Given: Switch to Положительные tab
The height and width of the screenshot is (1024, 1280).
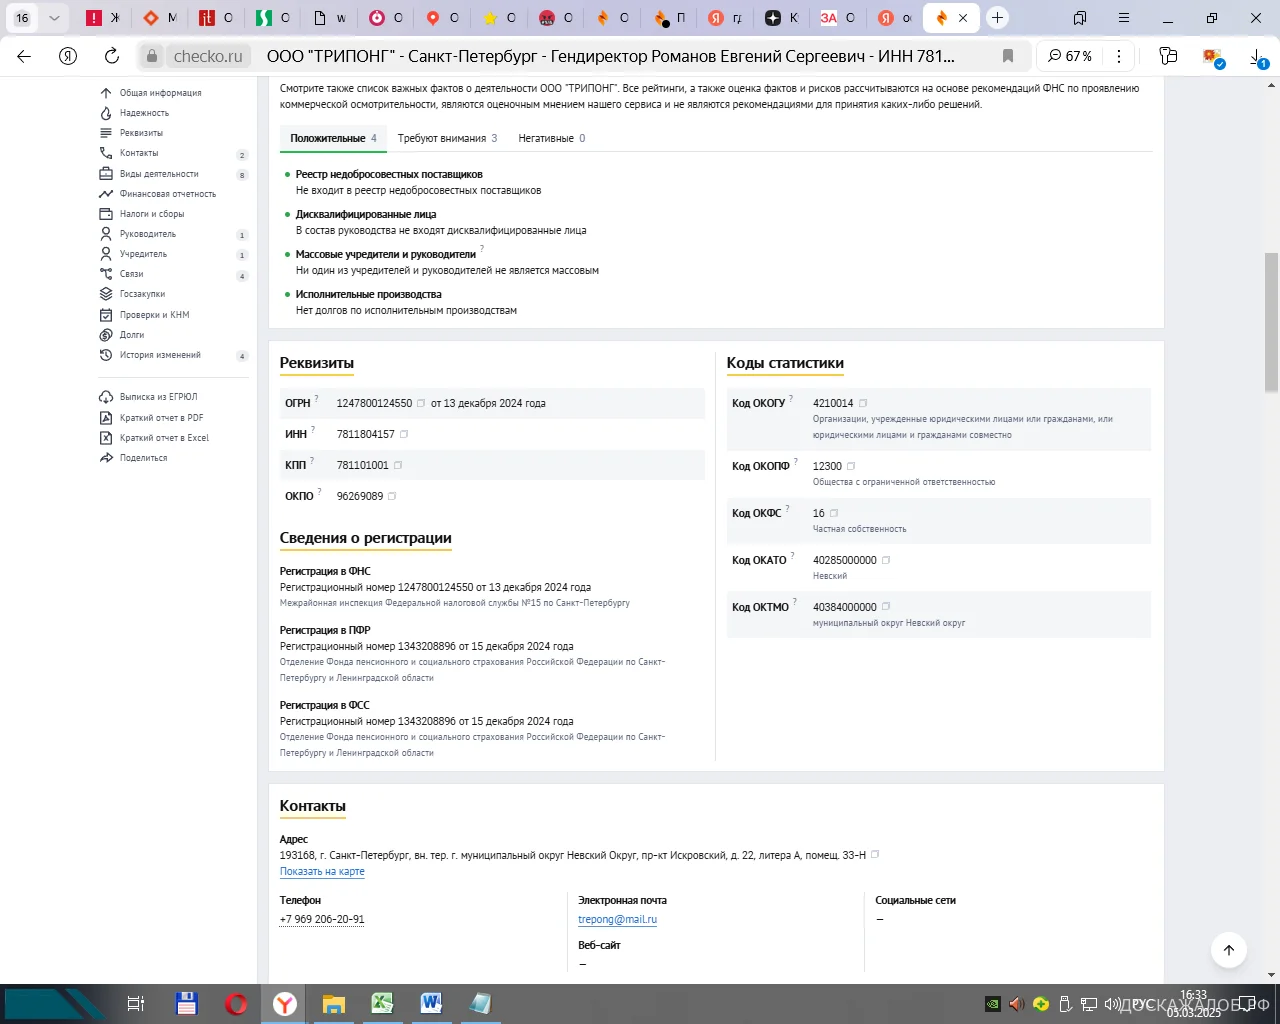Looking at the screenshot, I should click(x=333, y=138).
